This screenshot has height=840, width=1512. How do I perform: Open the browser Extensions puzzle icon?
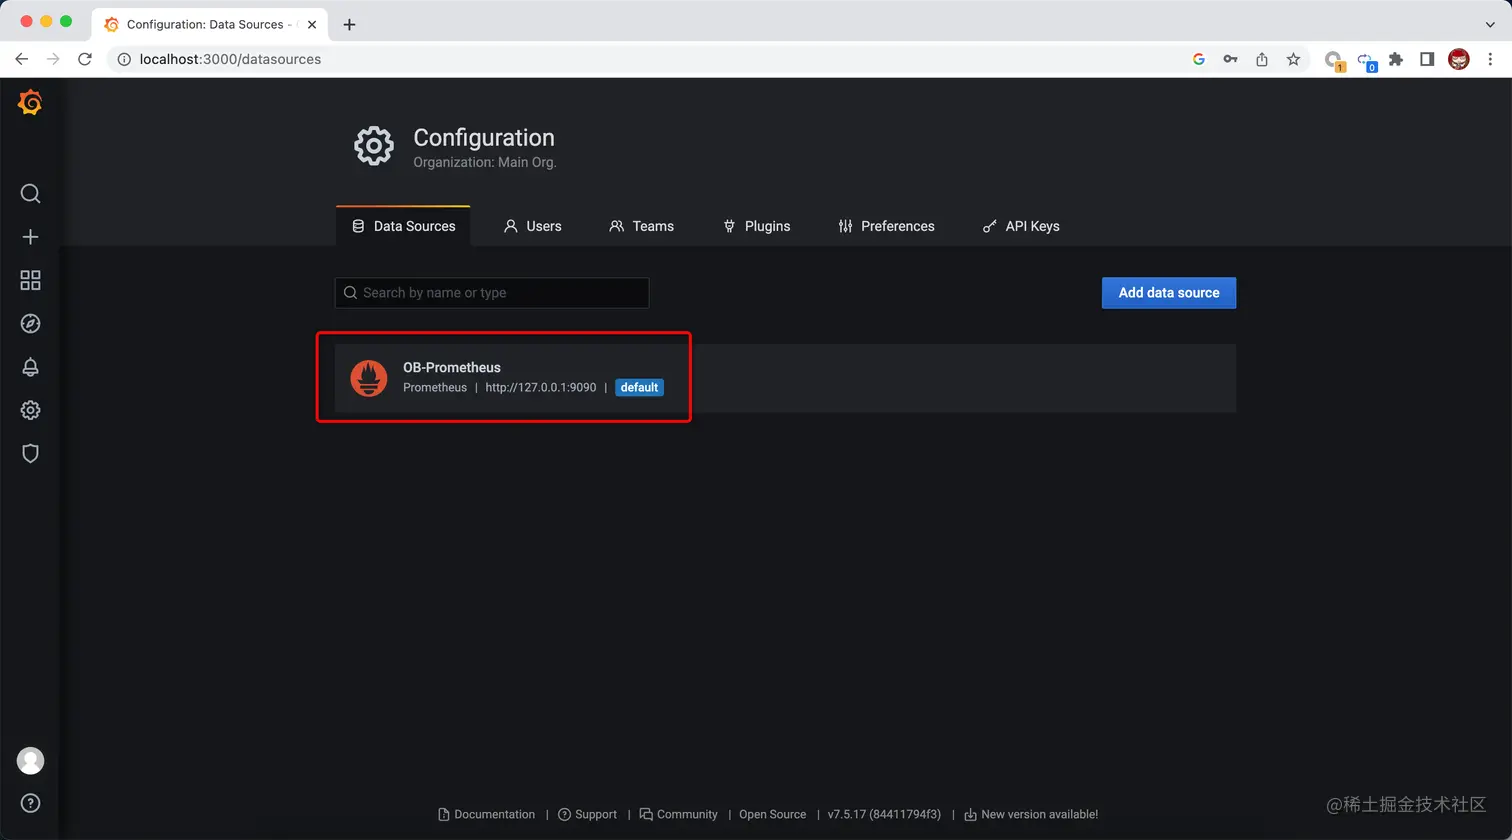coord(1396,59)
